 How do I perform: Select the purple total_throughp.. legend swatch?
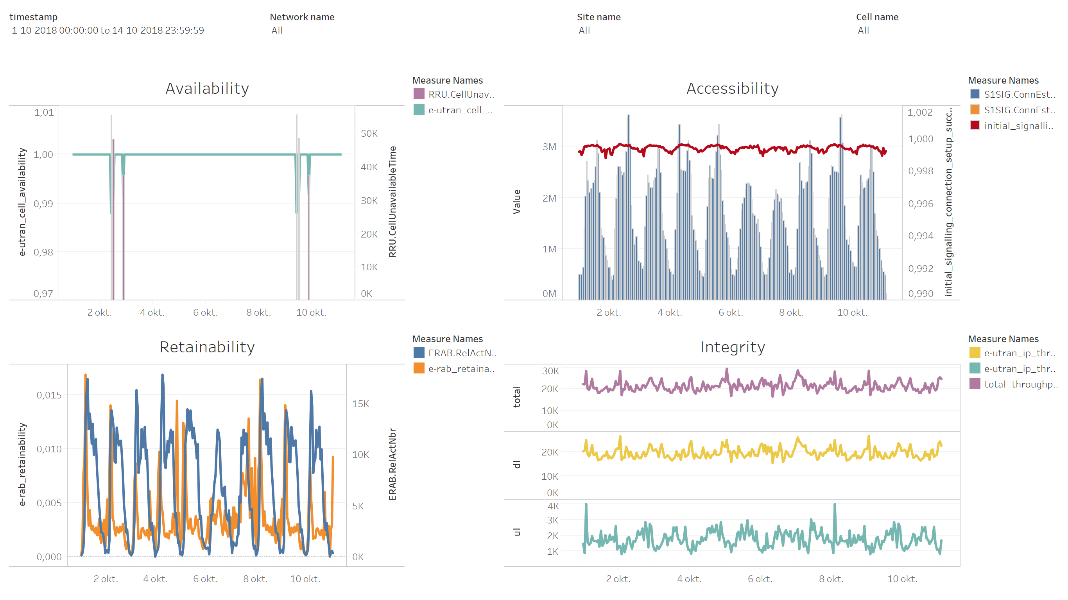(x=975, y=384)
